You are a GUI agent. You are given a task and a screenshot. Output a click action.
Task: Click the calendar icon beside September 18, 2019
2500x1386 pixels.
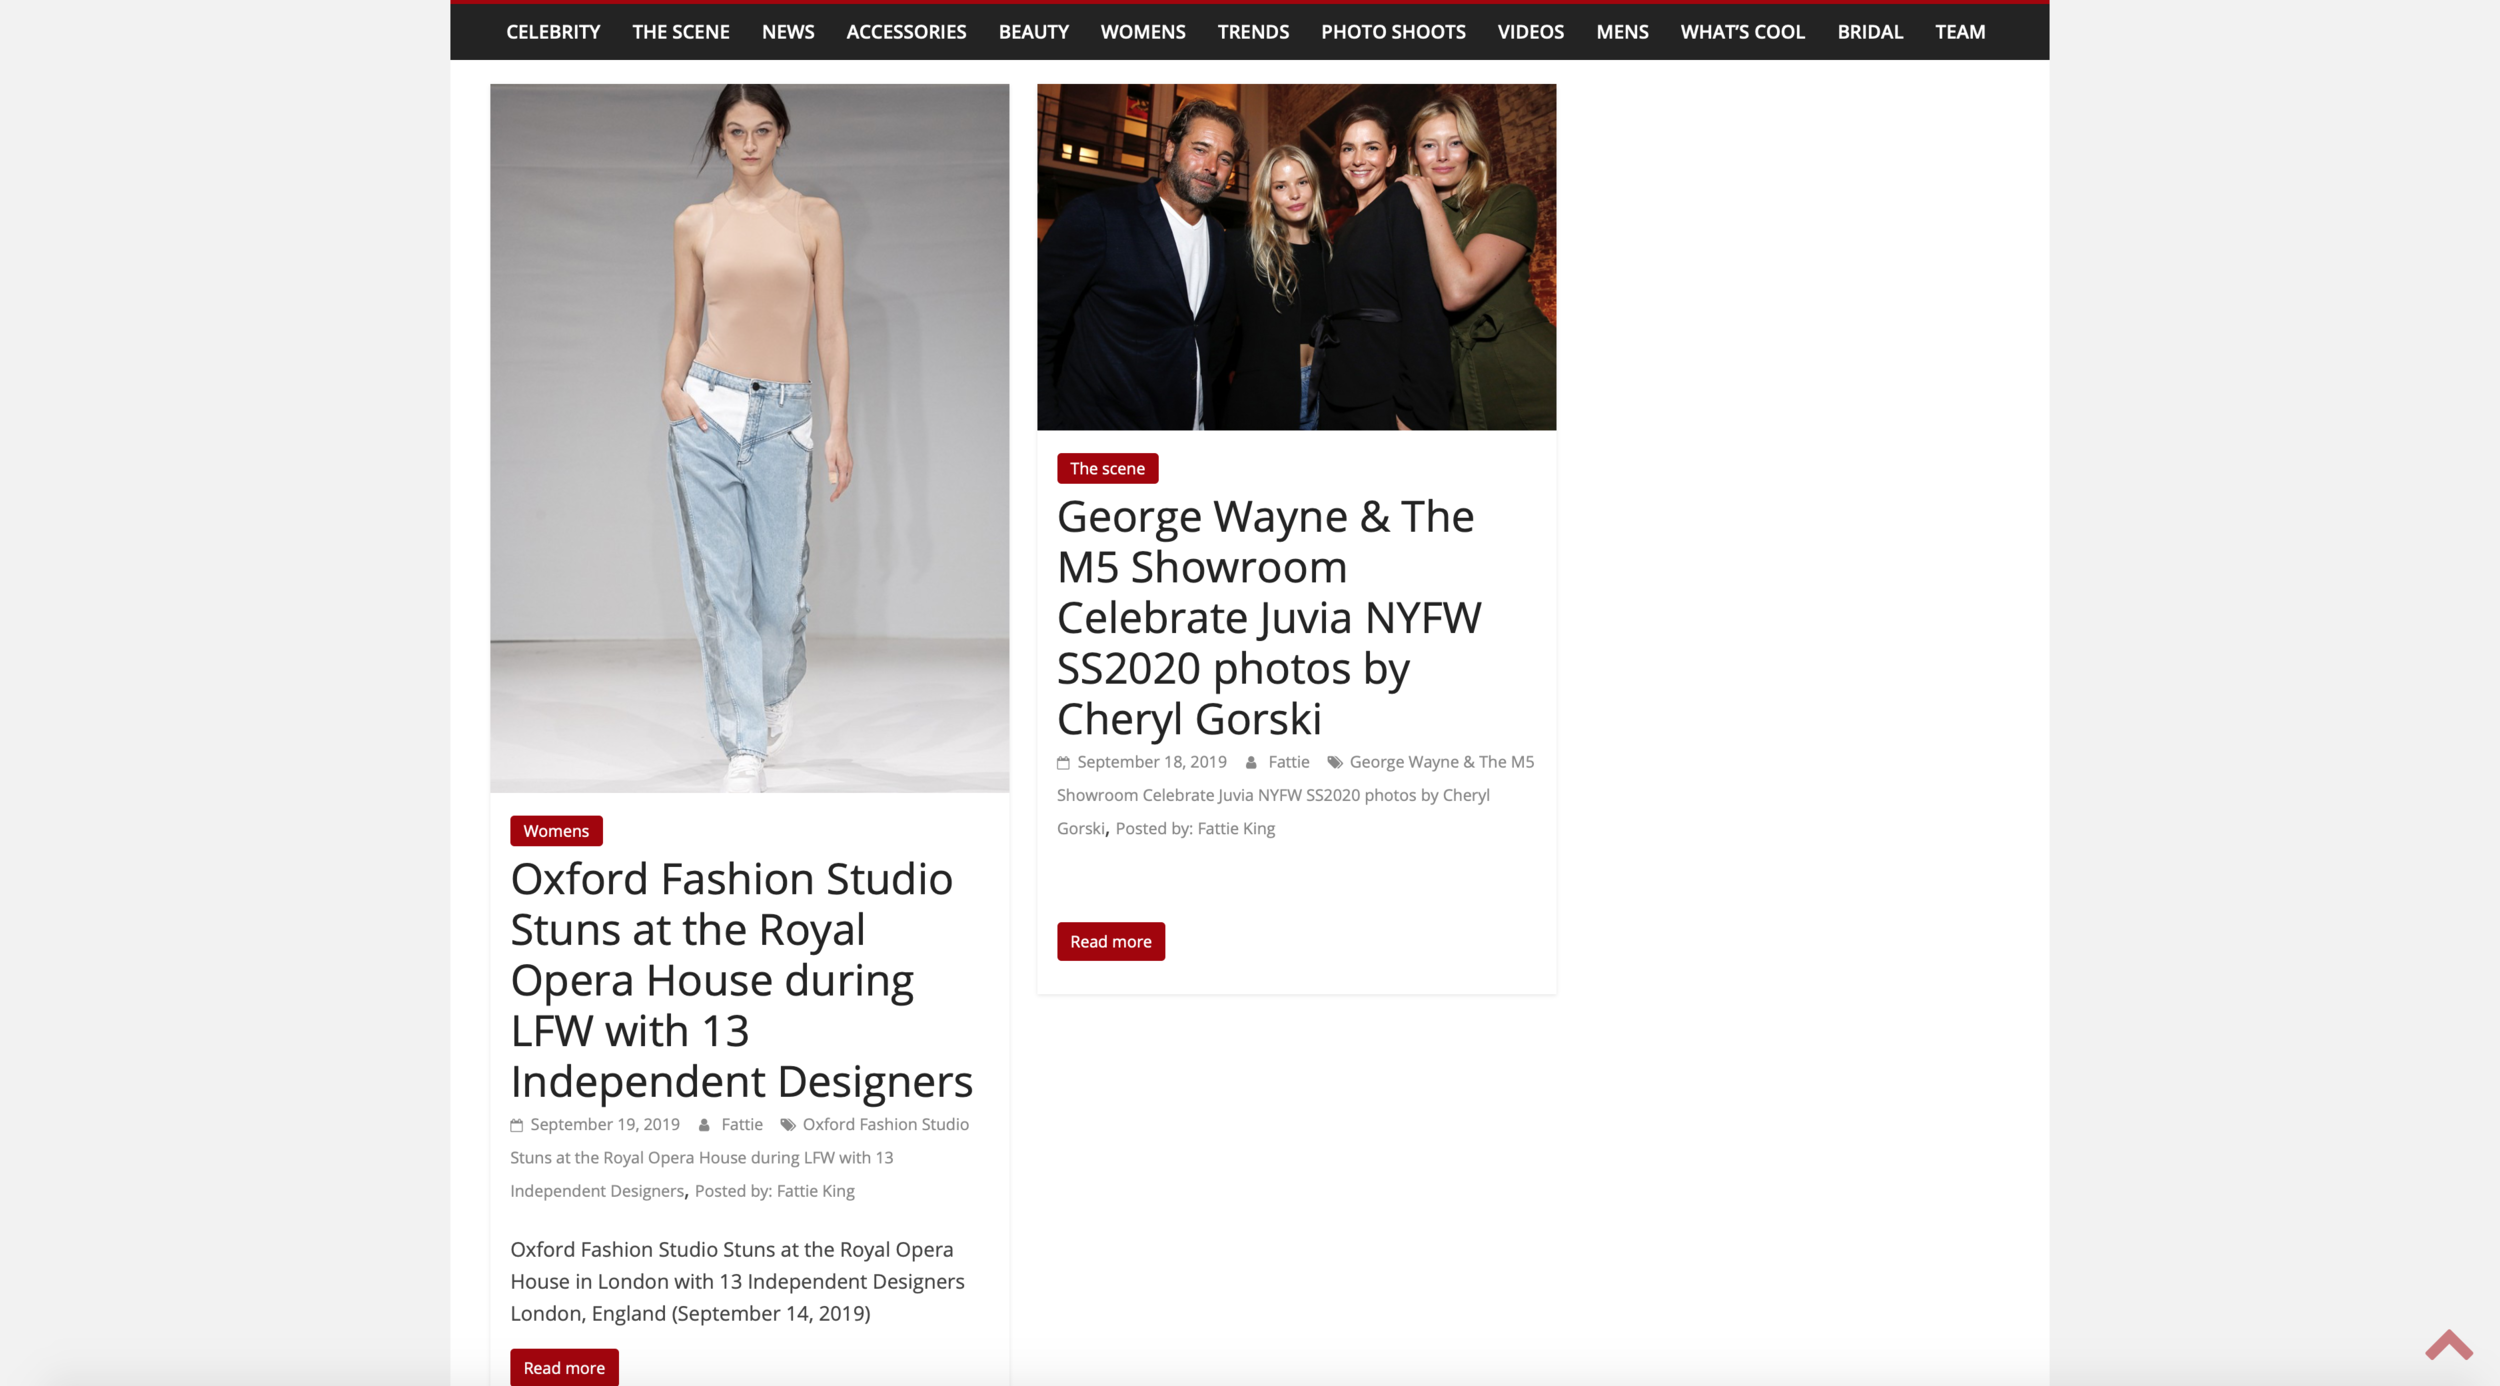point(1063,763)
